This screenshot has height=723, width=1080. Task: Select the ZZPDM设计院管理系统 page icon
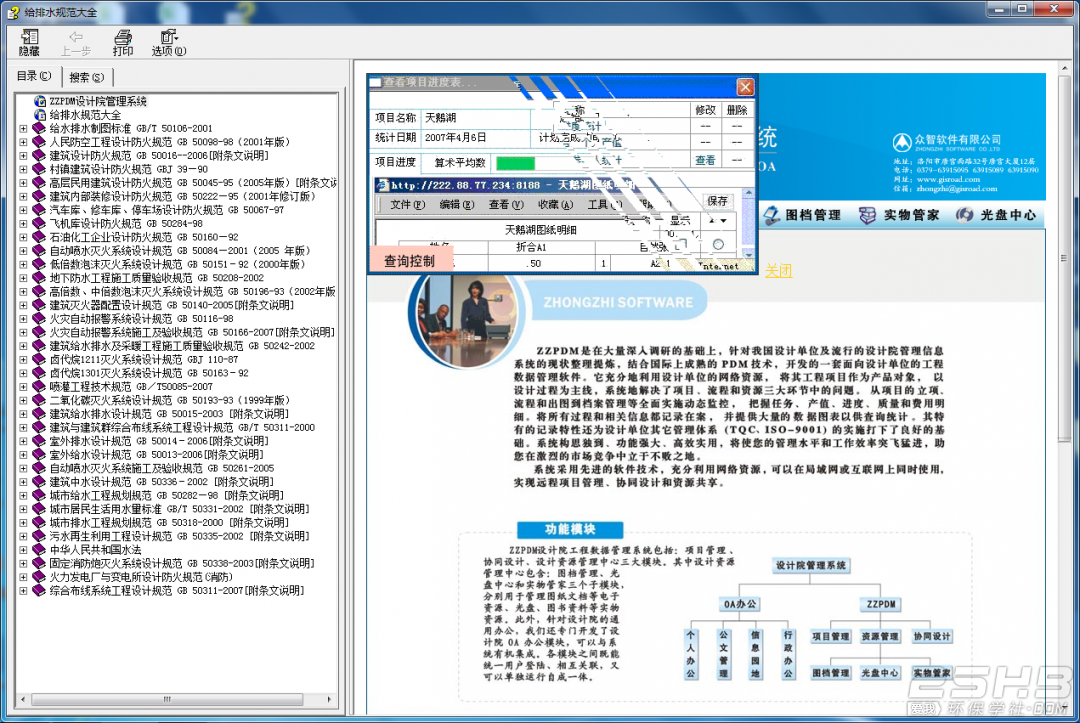pyautogui.click(x=40, y=101)
